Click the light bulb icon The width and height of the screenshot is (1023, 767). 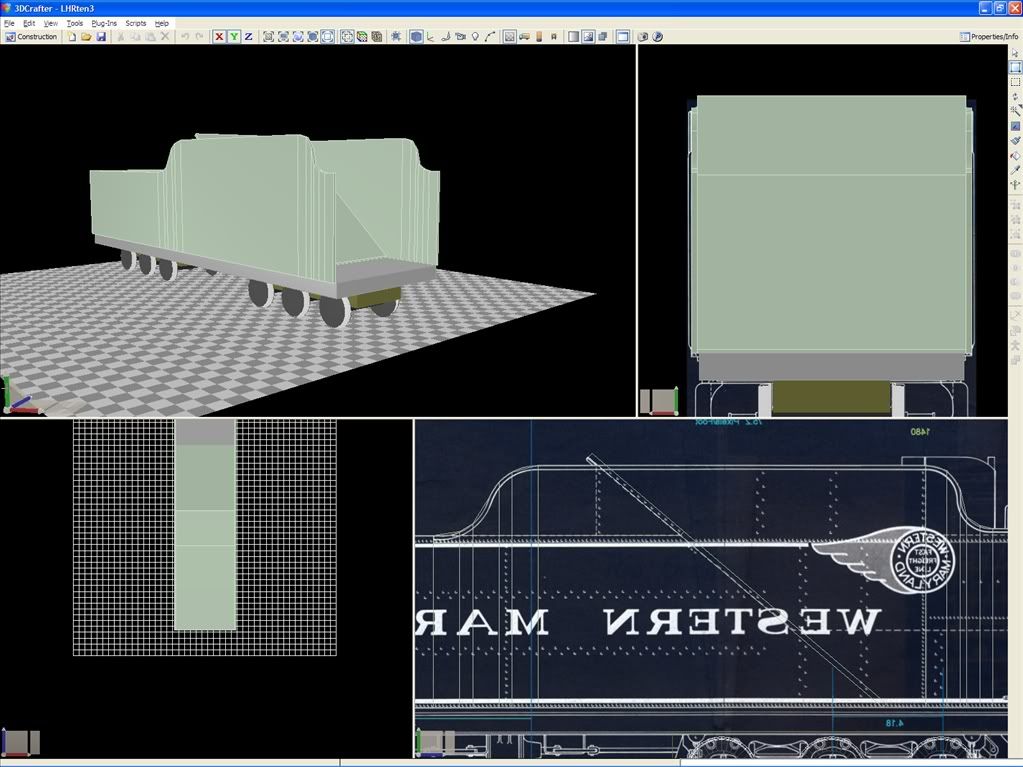pos(476,37)
